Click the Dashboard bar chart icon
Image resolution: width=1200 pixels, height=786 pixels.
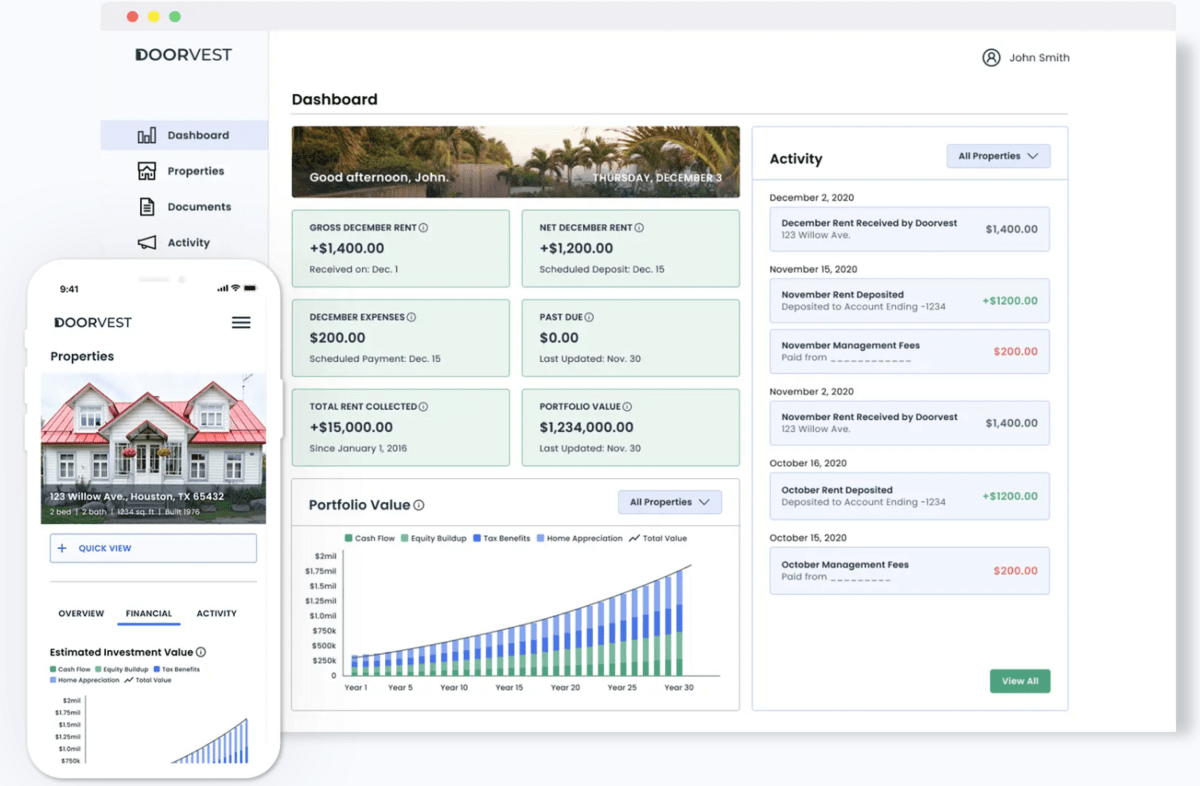pyautogui.click(x=147, y=135)
